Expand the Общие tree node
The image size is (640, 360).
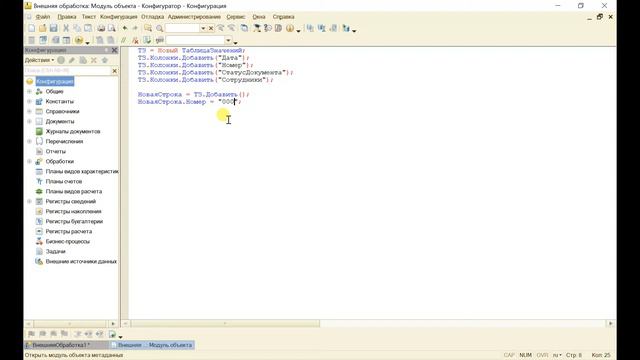click(x=29, y=91)
